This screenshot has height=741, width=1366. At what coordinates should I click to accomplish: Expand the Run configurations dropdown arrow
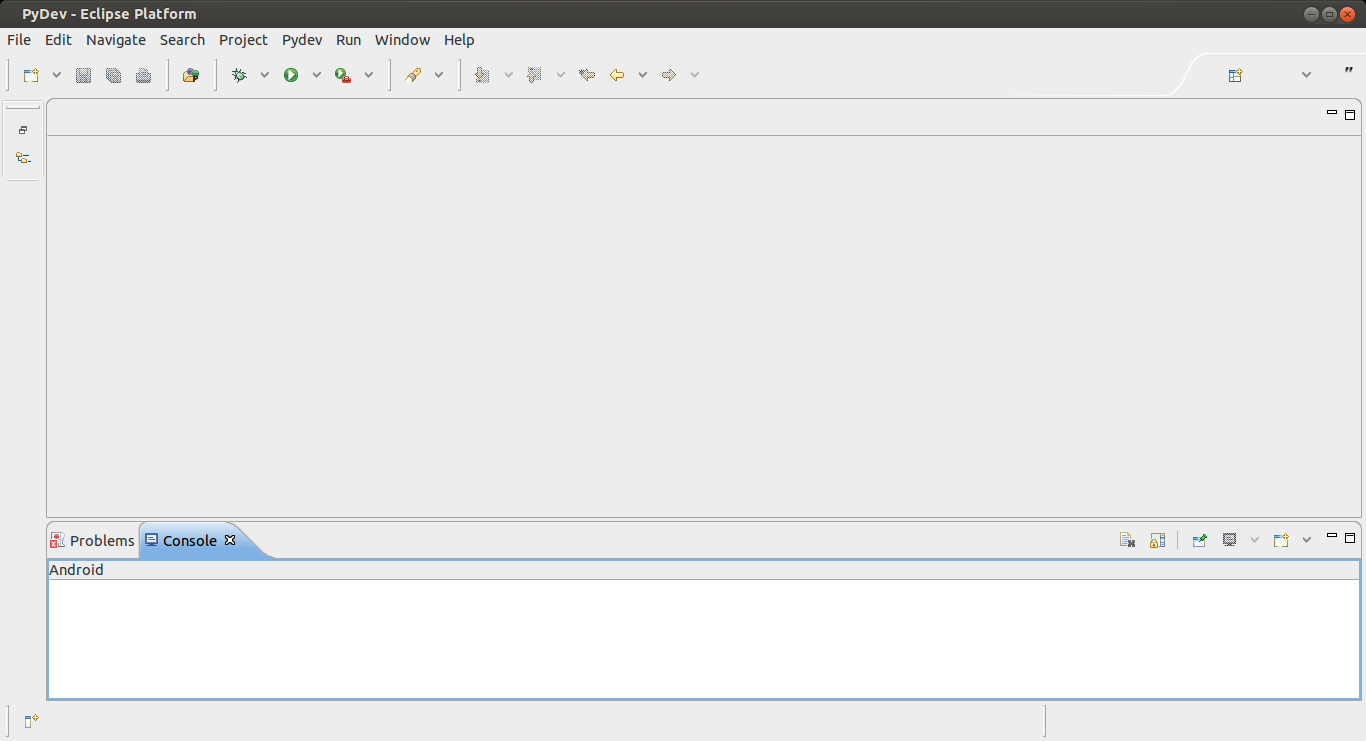[x=317, y=75]
